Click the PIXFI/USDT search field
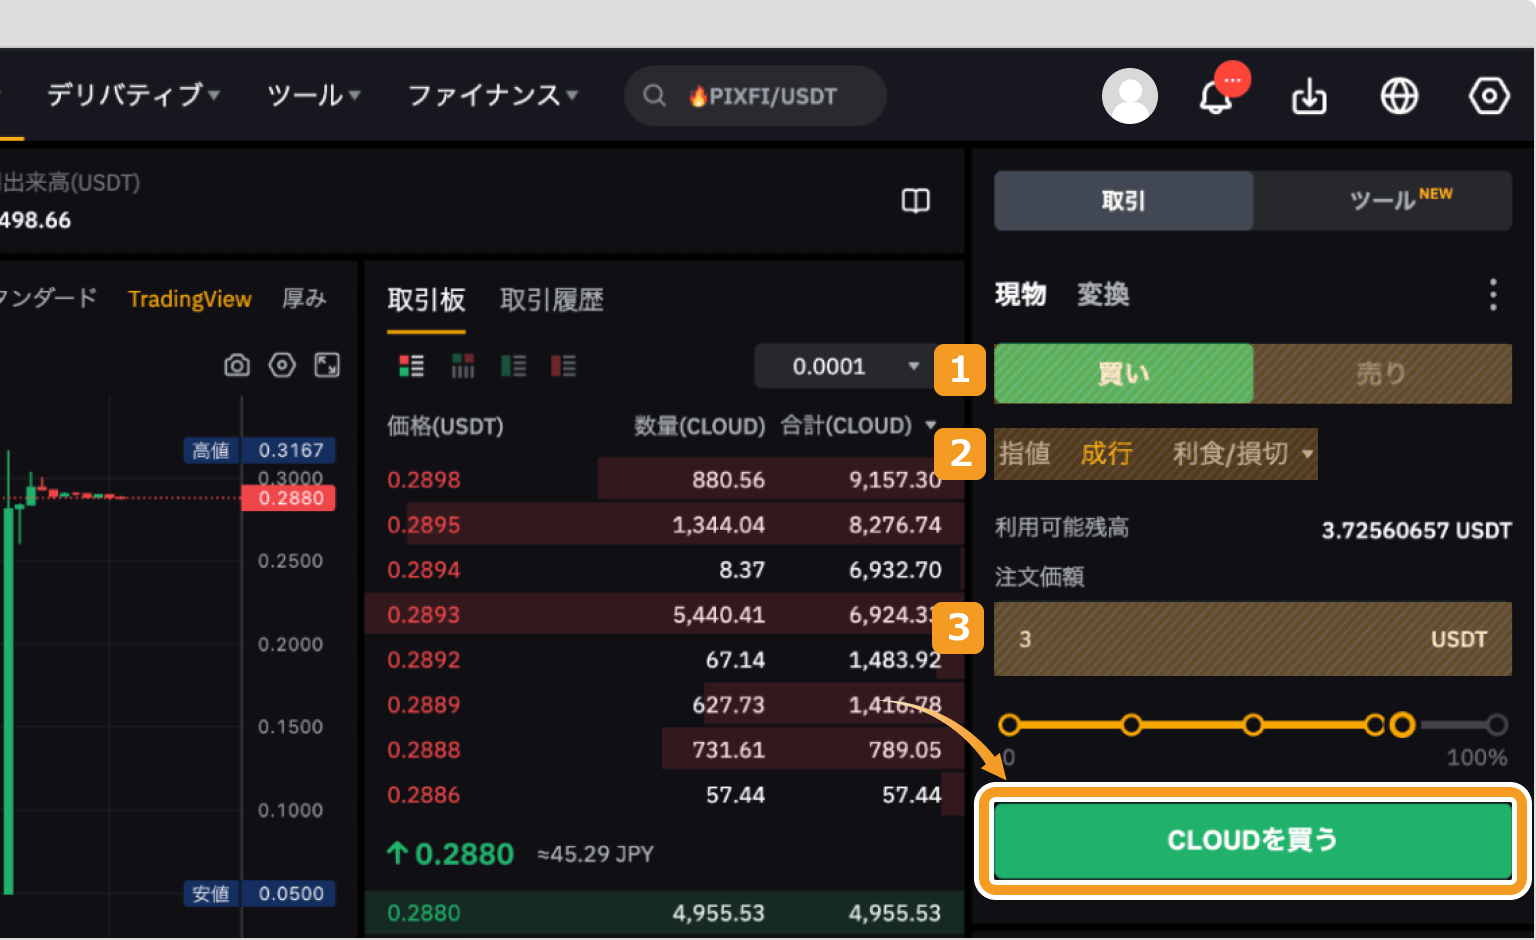 pyautogui.click(x=755, y=96)
